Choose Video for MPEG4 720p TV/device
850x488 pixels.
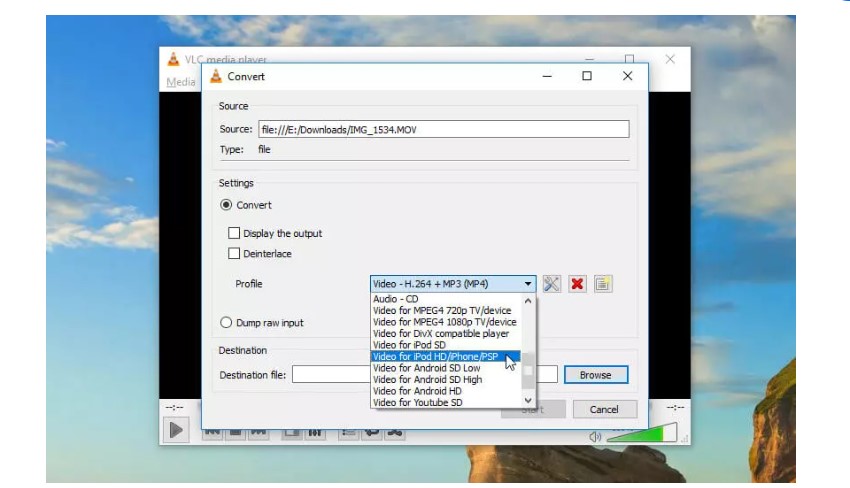click(x=446, y=310)
